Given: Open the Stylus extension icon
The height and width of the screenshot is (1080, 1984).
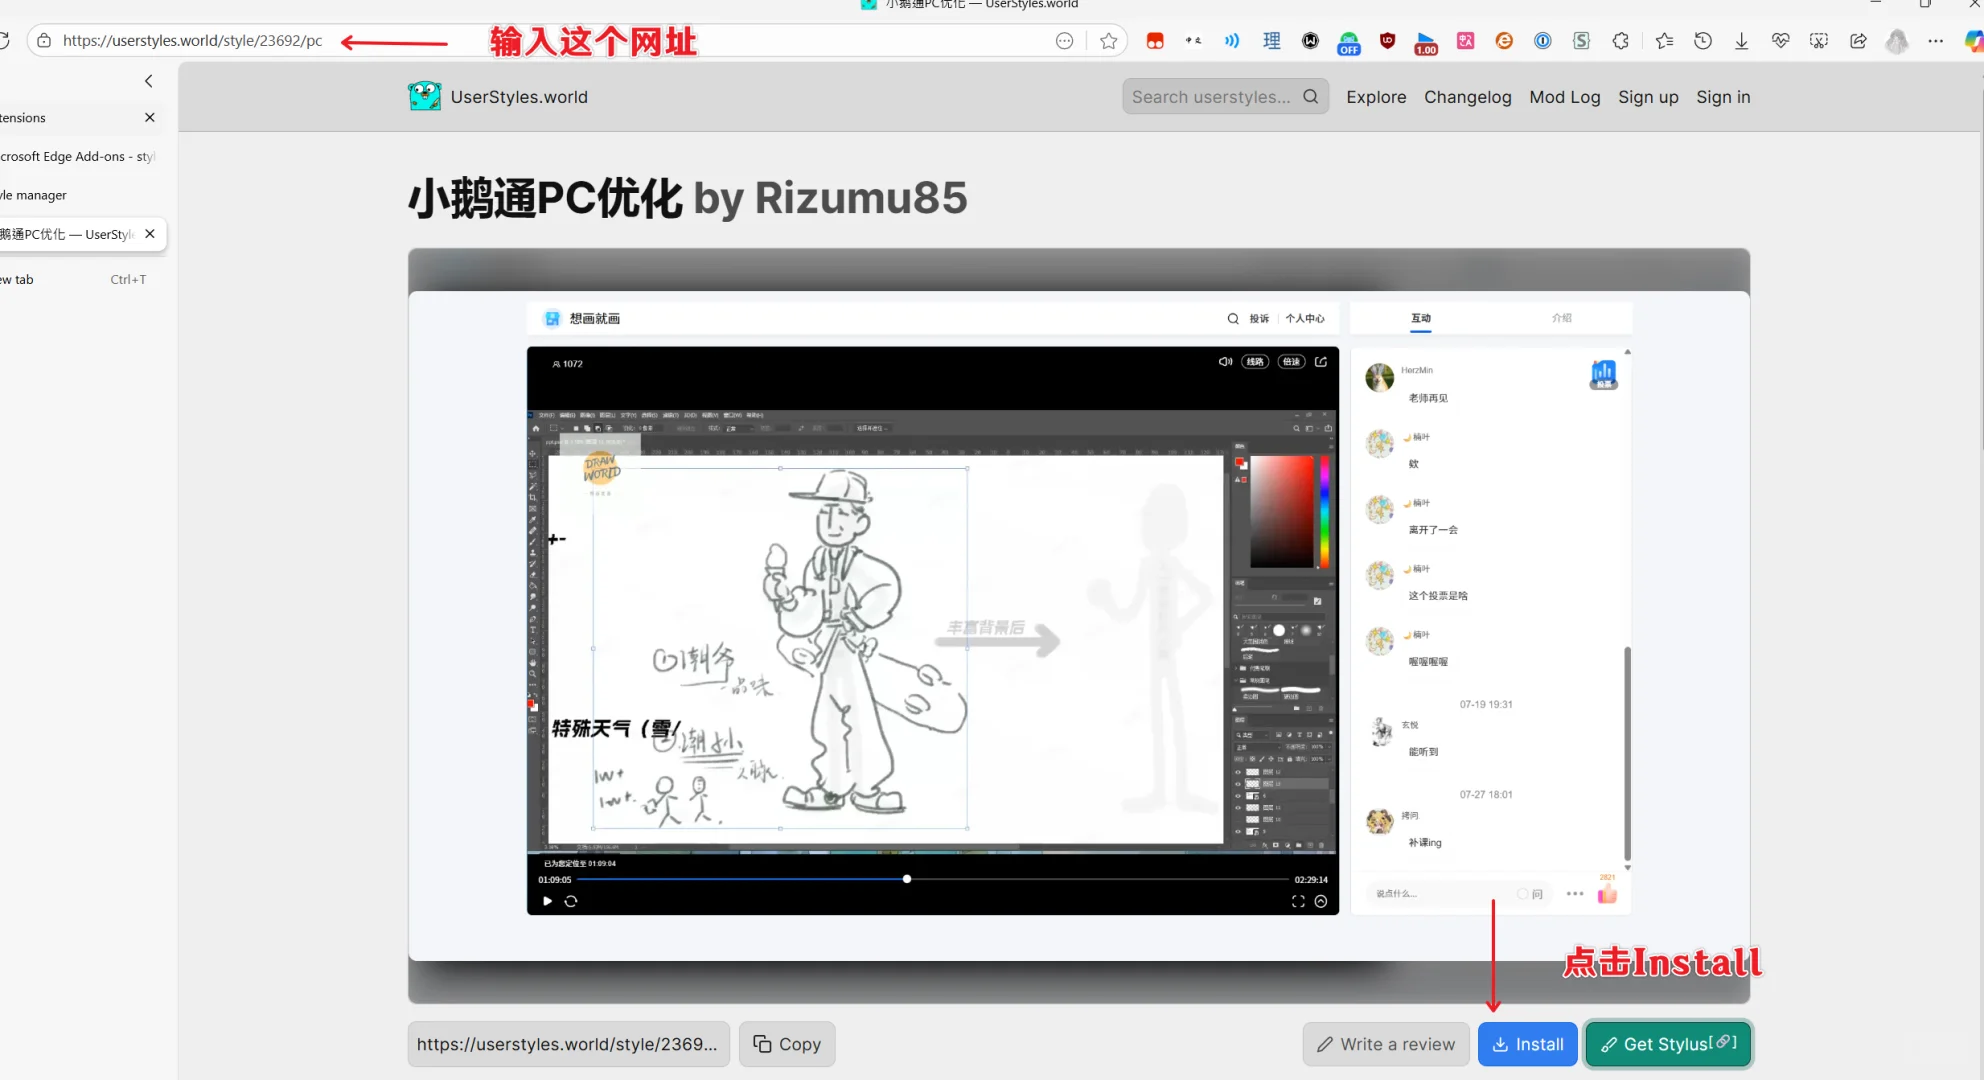Looking at the screenshot, I should click(x=1582, y=41).
